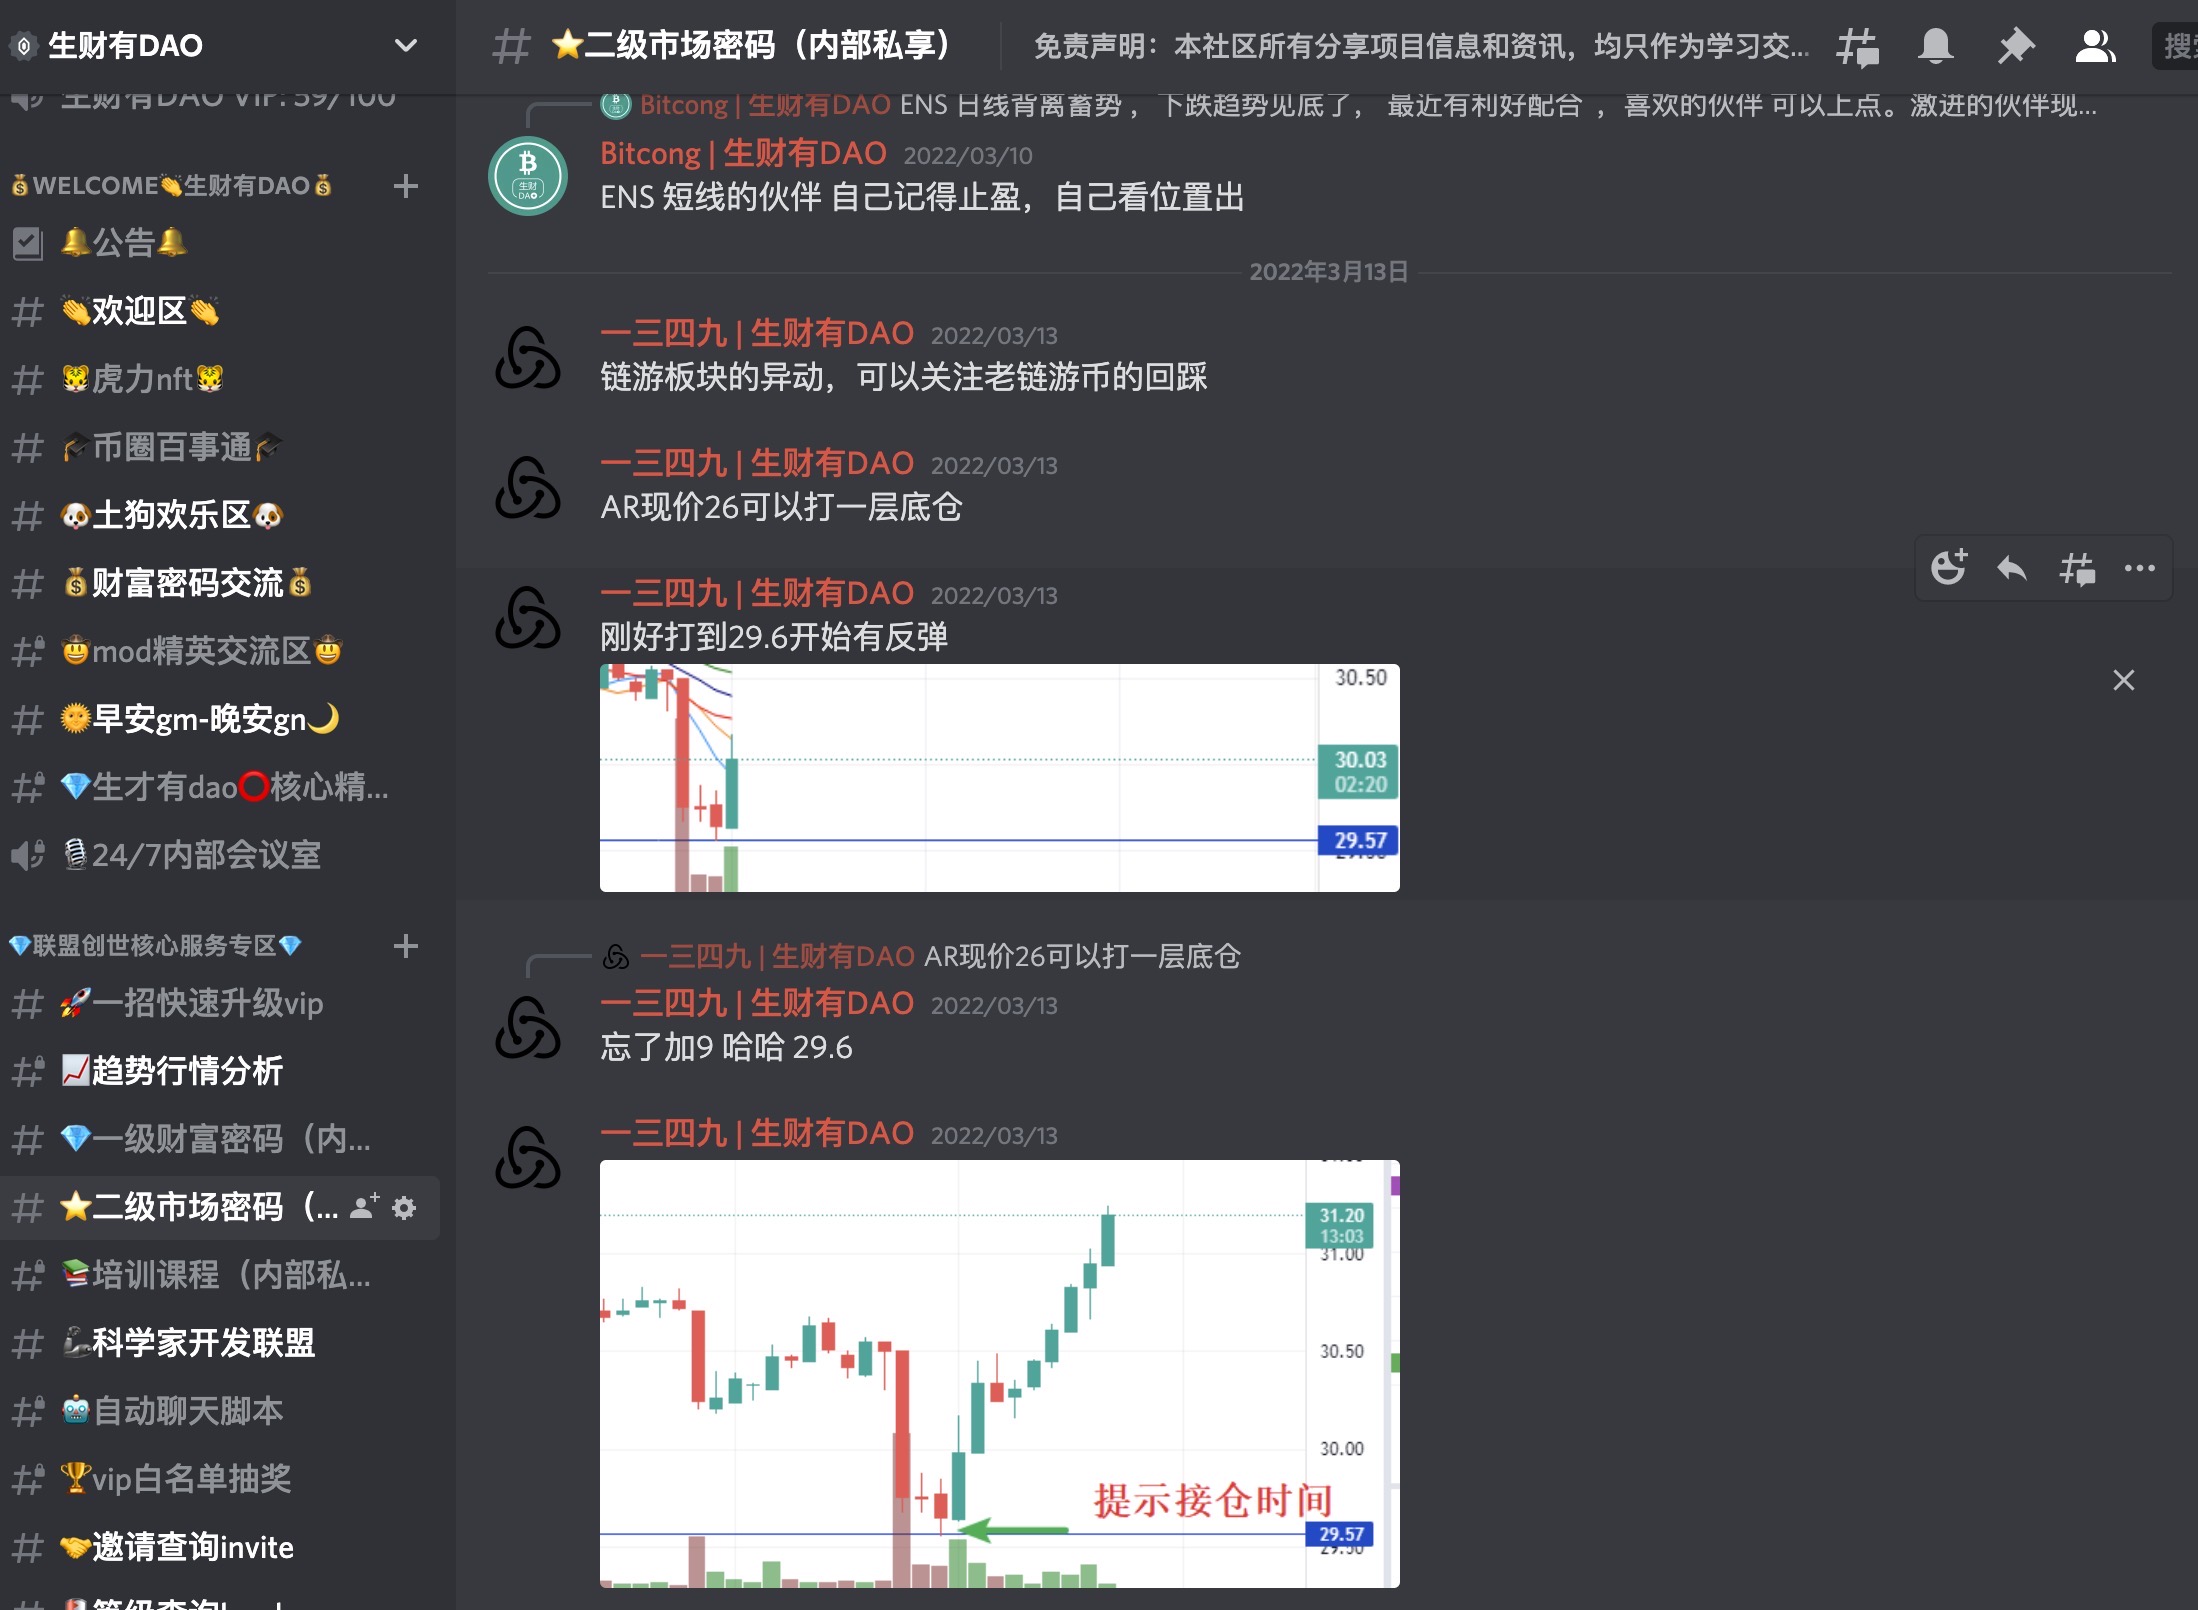Open more options for the hovered message

[x=2140, y=568]
